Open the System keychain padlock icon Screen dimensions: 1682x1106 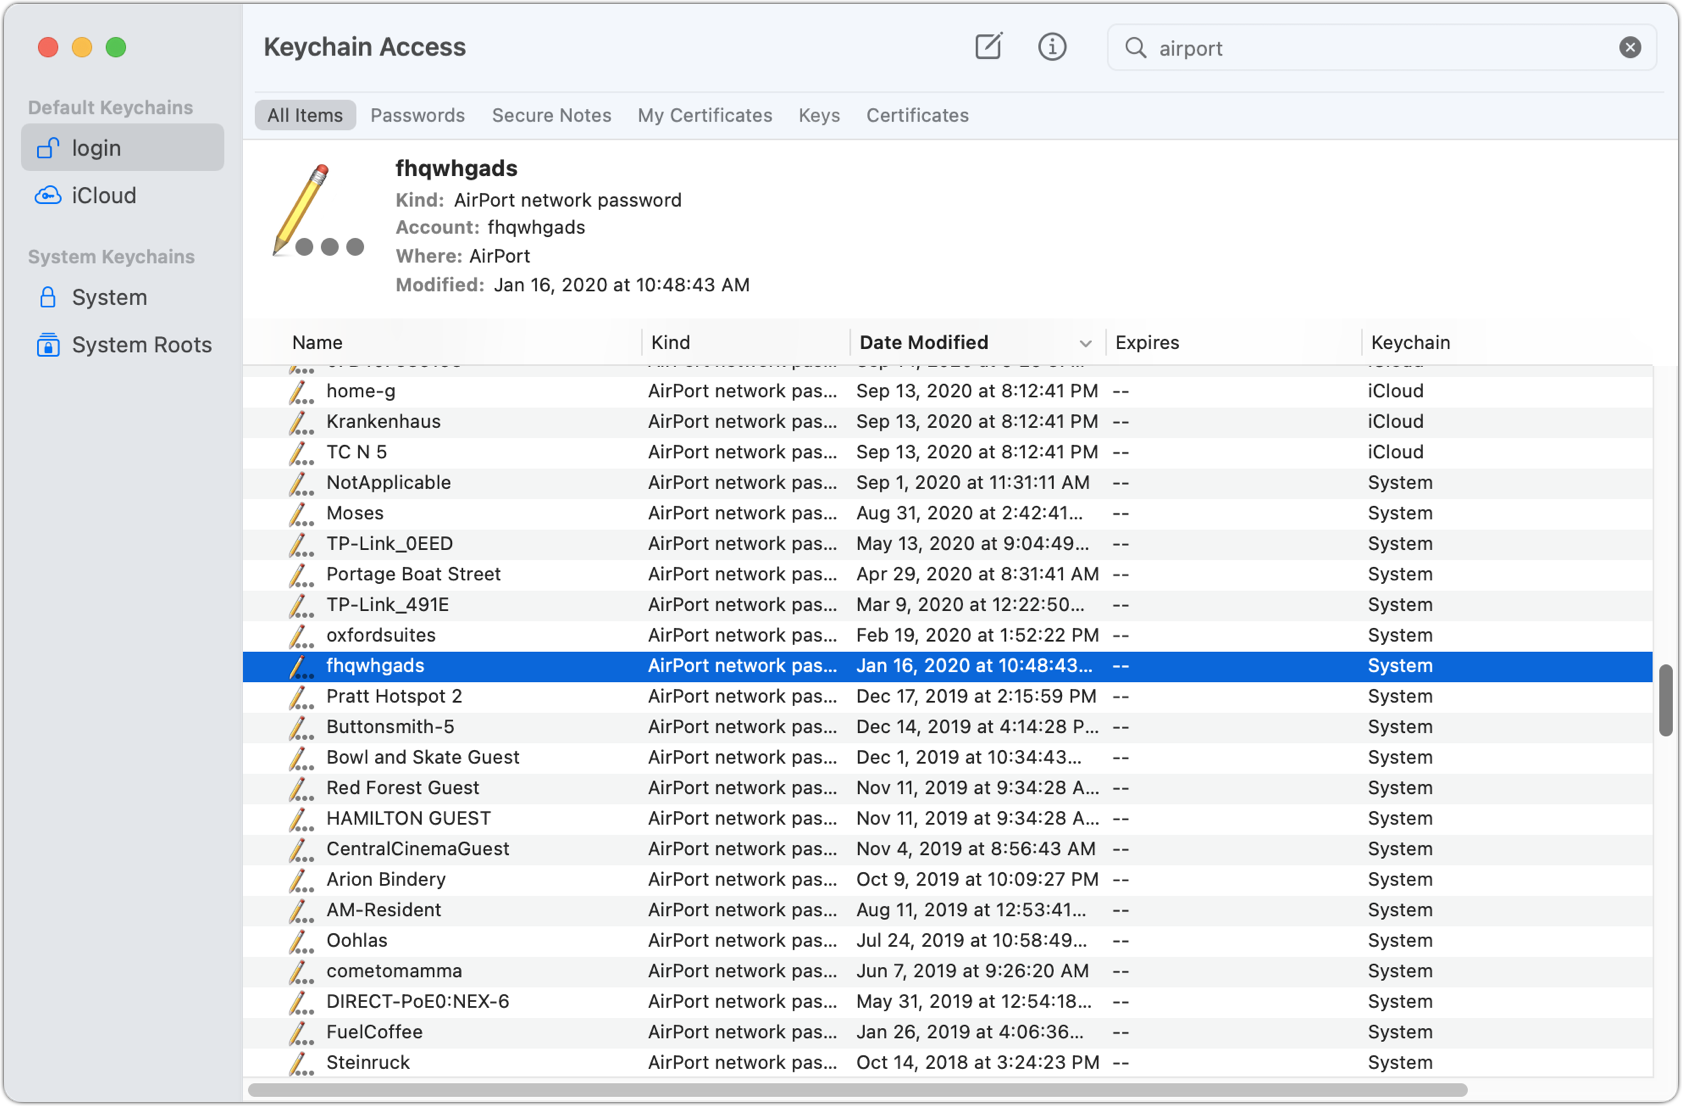(x=48, y=296)
